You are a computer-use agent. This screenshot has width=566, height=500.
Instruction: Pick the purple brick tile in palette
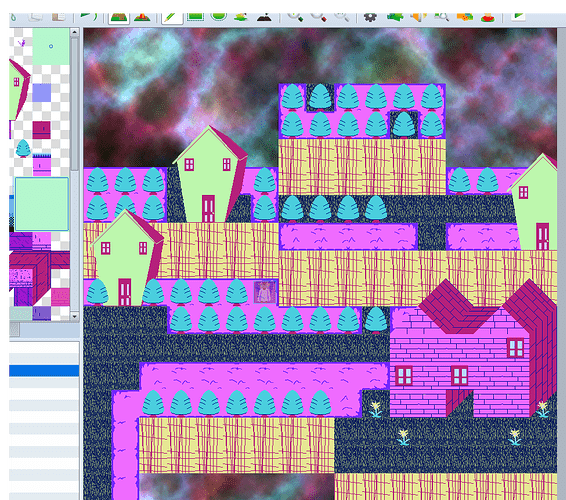[x=21, y=241]
